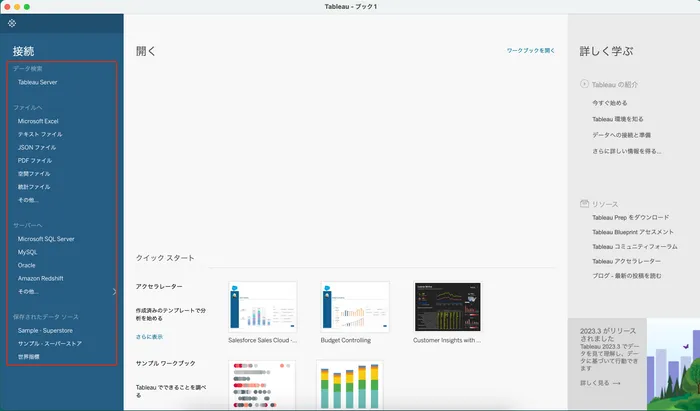The width and height of the screenshot is (700, 411).
Task: Connect to Microsoft Excel file
Action: [38, 121]
